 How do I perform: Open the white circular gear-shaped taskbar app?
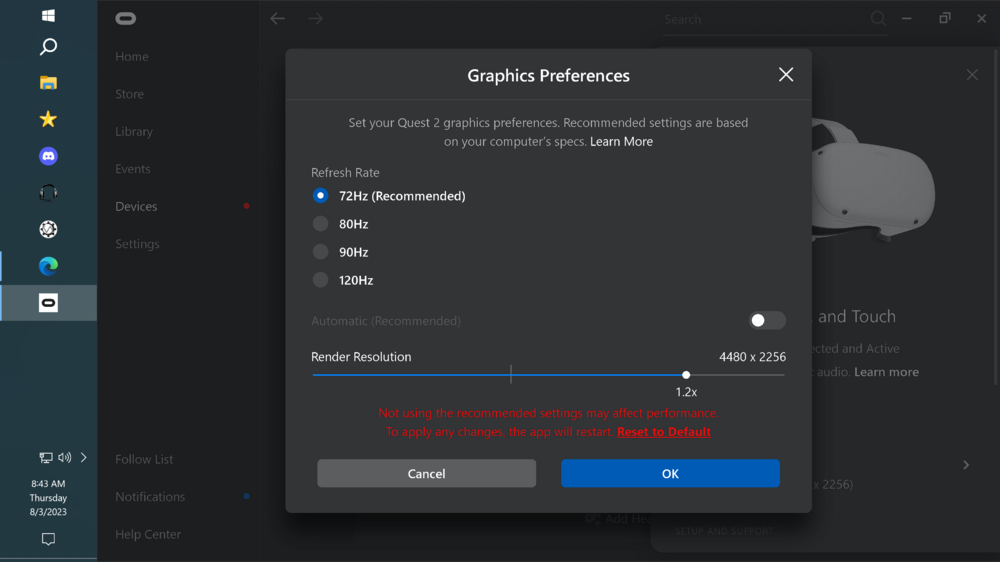[48, 229]
